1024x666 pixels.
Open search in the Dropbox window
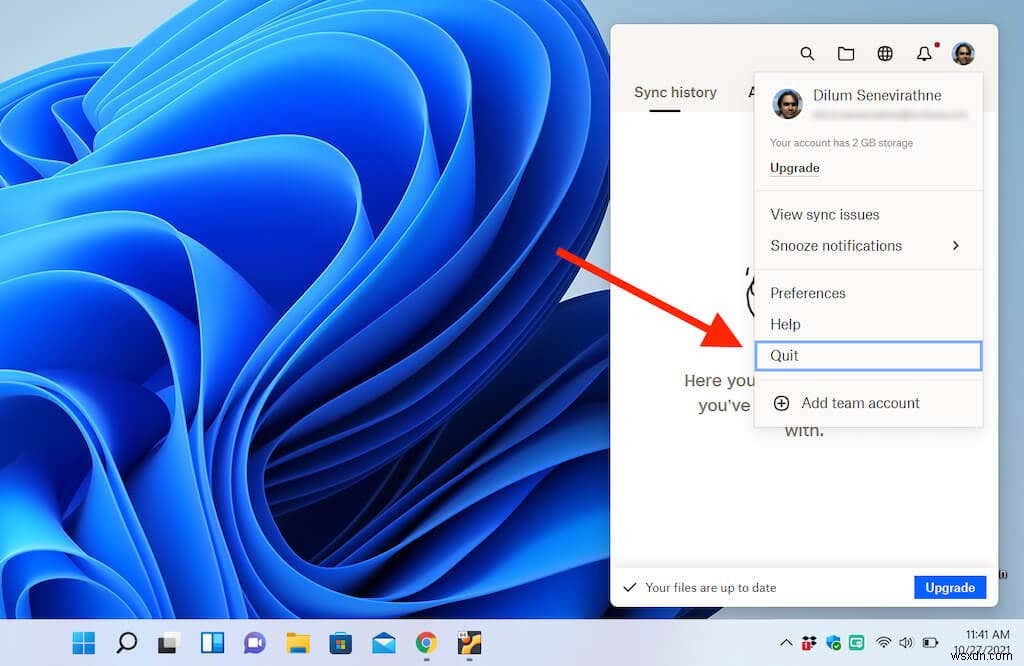[807, 54]
